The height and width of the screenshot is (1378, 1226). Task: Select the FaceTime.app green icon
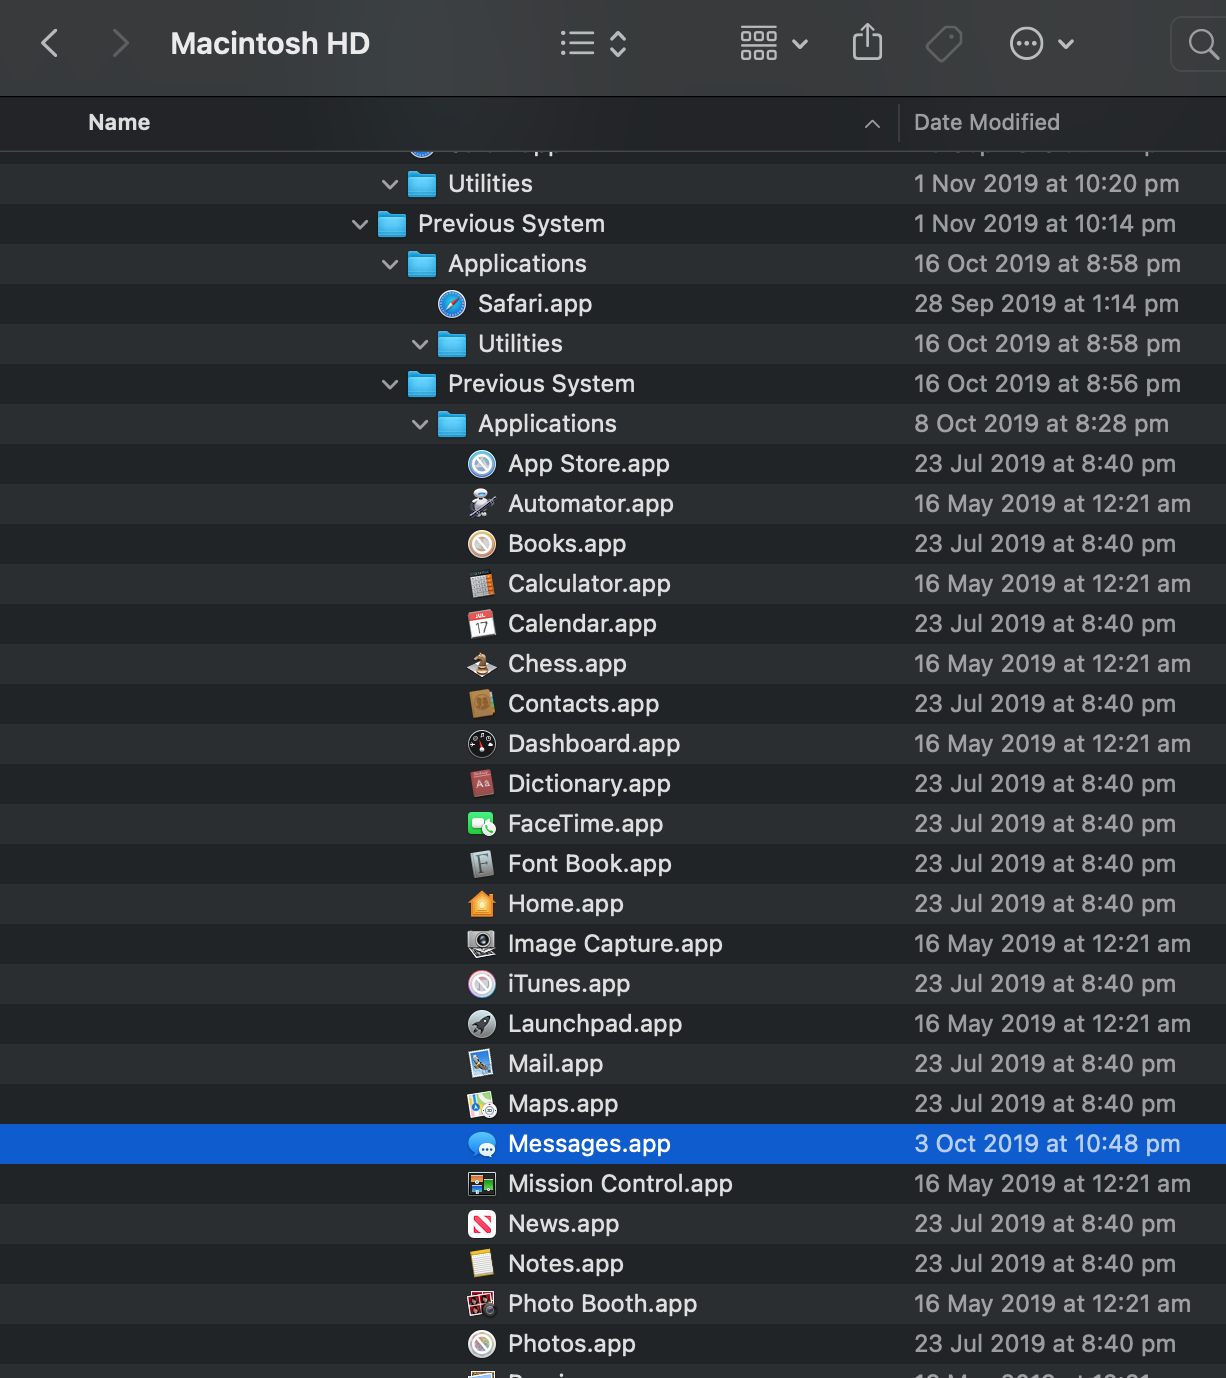click(x=482, y=824)
